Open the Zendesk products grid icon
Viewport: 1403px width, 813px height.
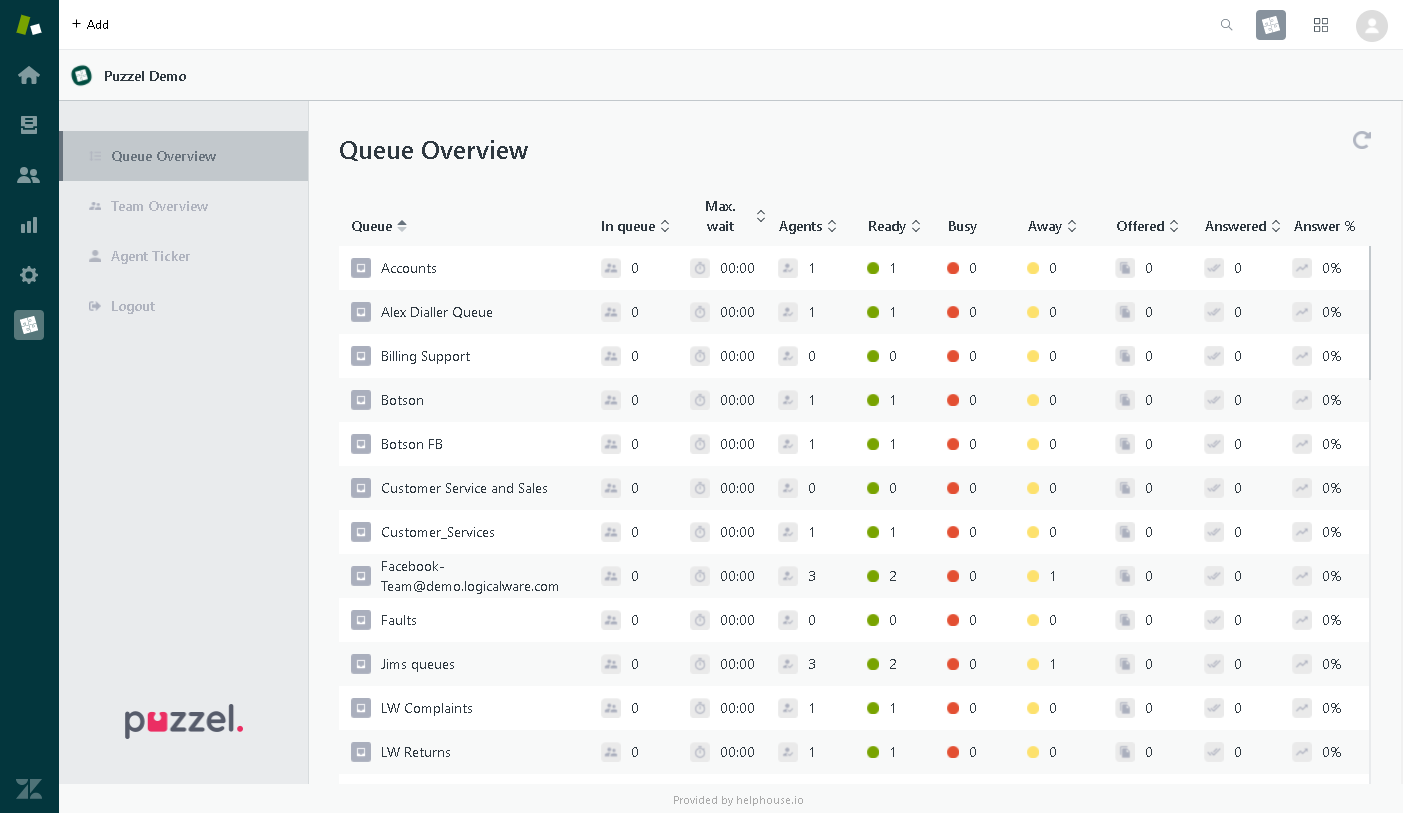[1321, 25]
